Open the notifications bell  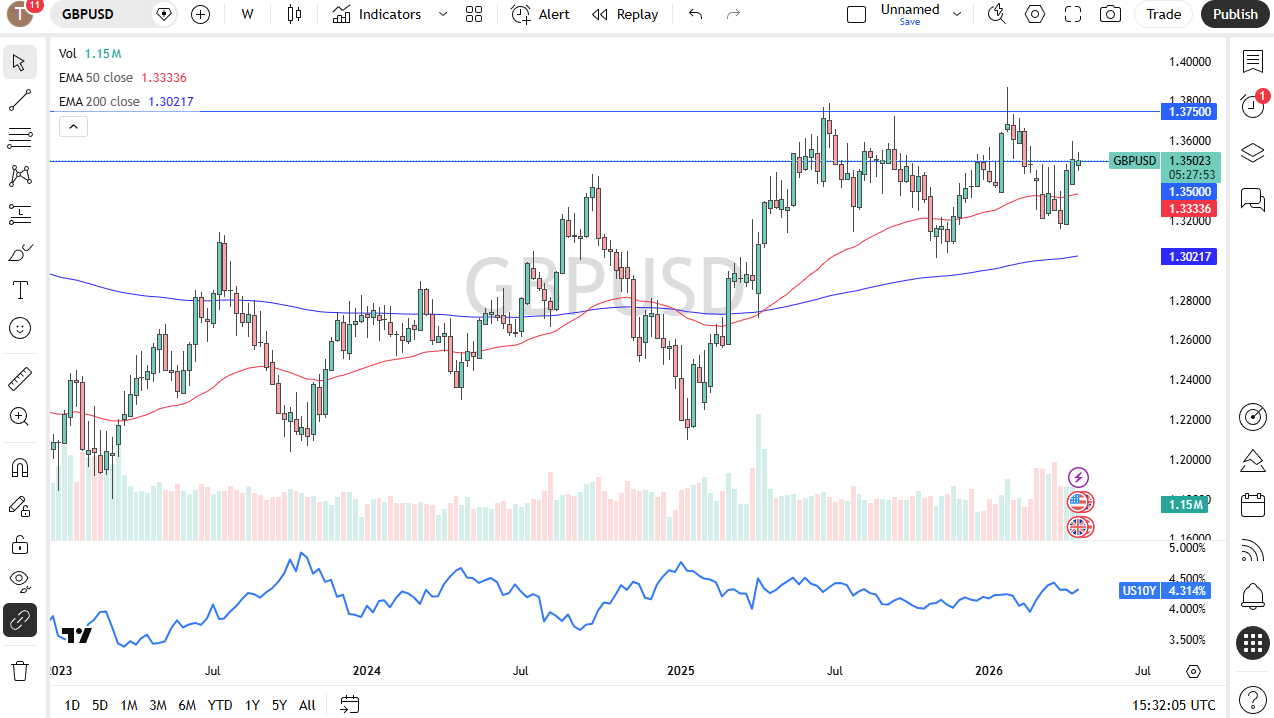click(x=1253, y=596)
